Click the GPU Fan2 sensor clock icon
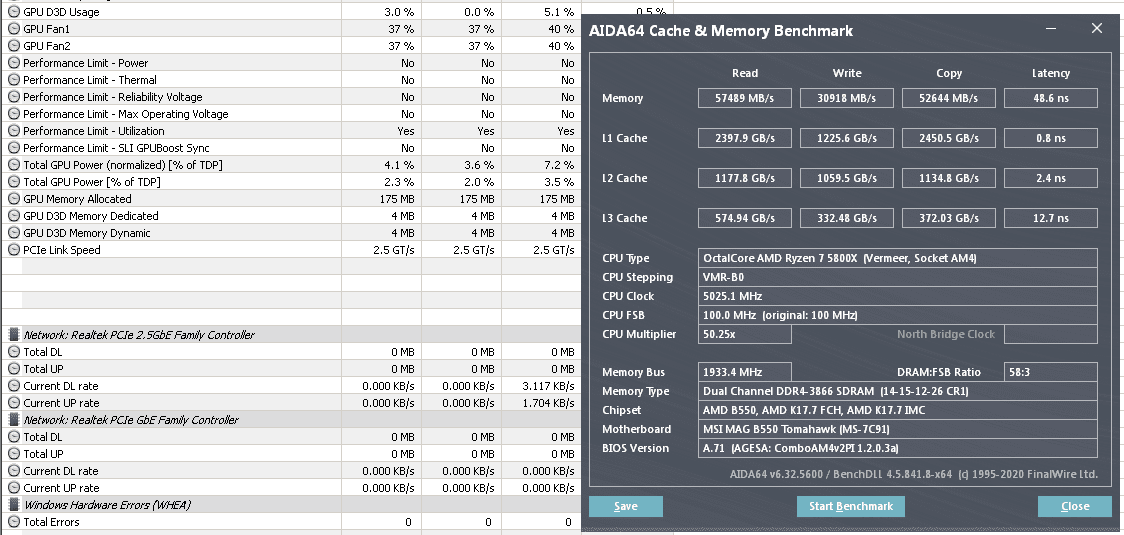 click(14, 46)
